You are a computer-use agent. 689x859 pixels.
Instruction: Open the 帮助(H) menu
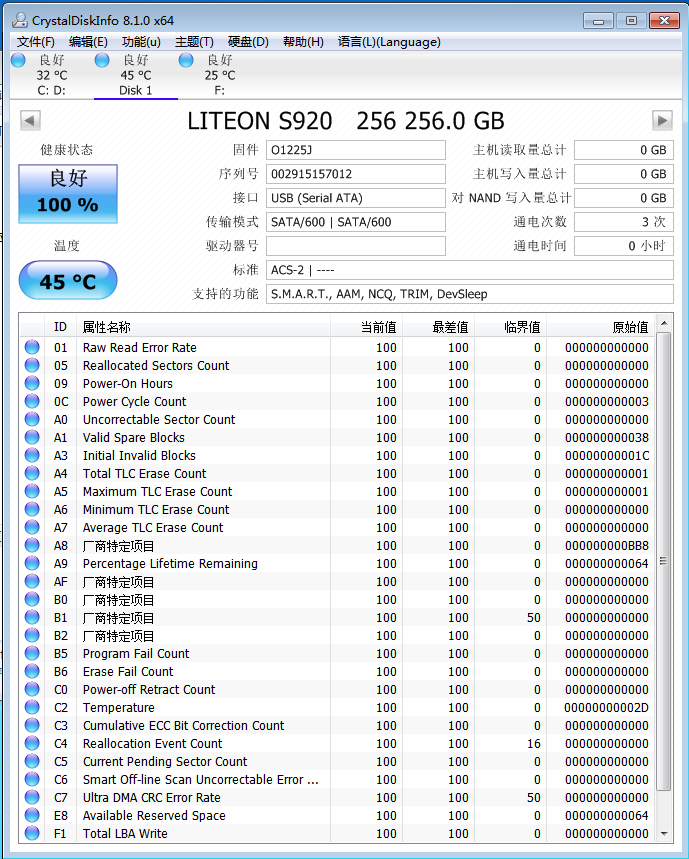(303, 42)
